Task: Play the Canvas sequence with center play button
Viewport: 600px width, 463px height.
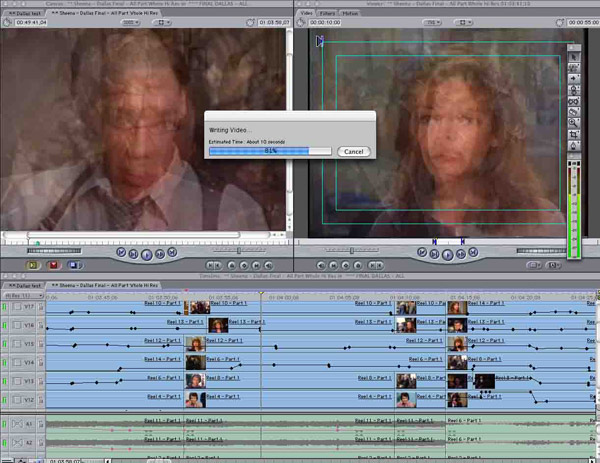Action: point(147,255)
